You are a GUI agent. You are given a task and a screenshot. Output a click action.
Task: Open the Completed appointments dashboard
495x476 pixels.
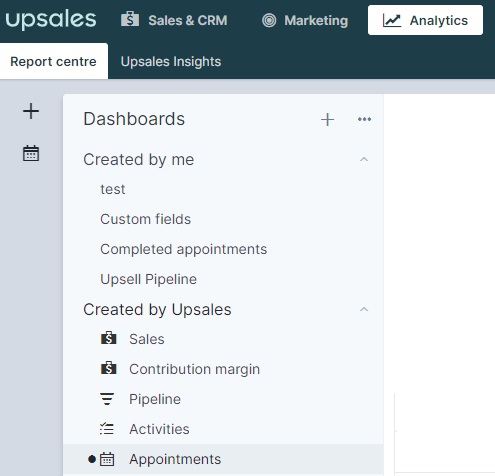(x=184, y=249)
